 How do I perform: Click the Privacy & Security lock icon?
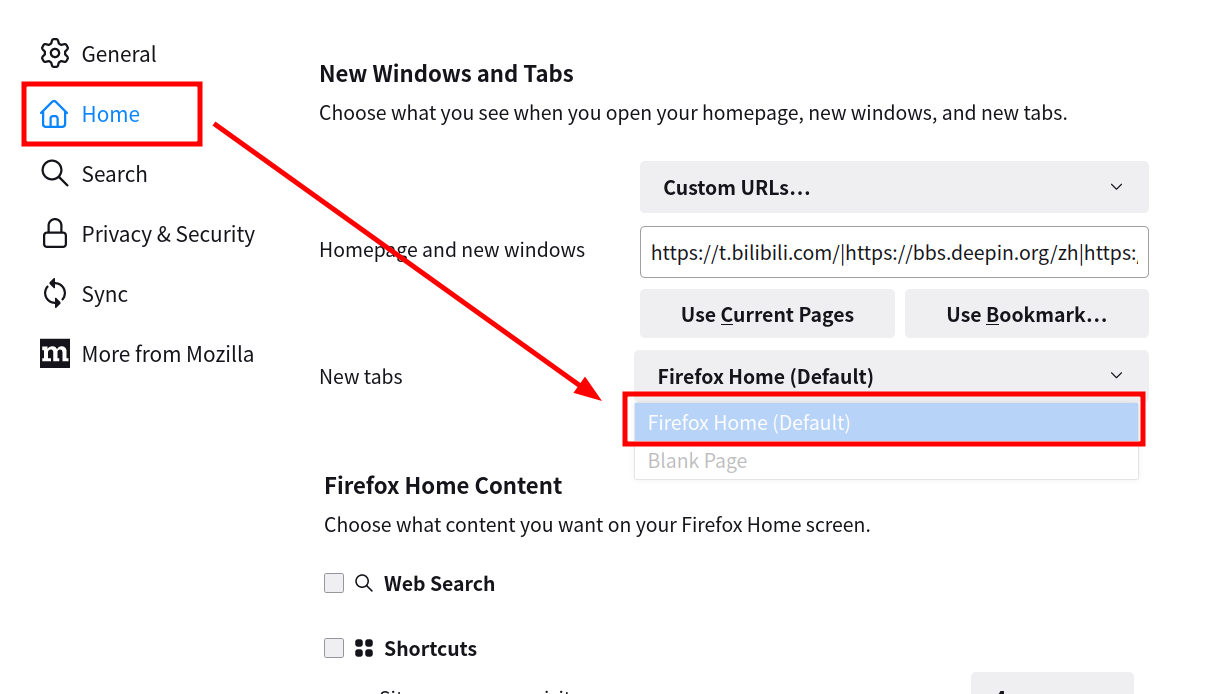(54, 234)
